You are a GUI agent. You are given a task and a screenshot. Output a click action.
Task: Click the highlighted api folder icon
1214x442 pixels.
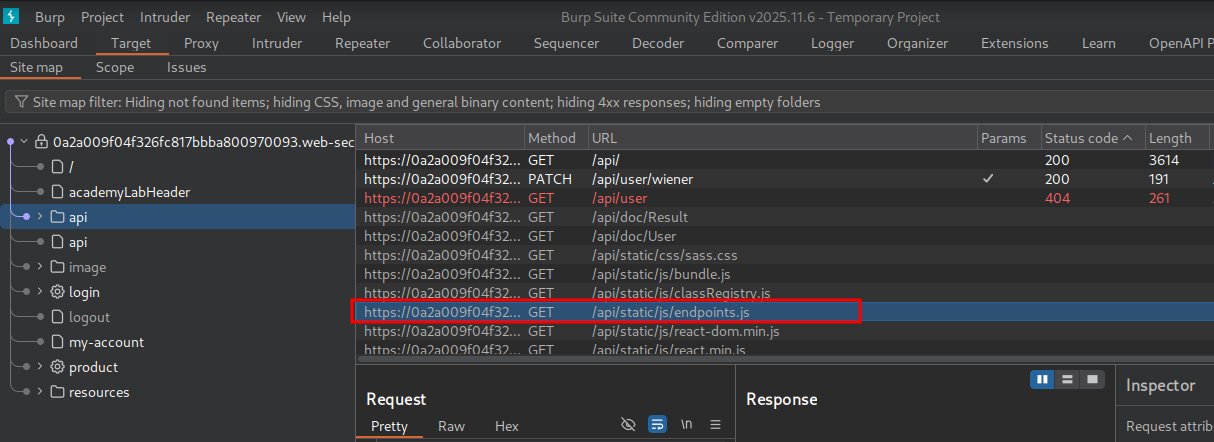pos(57,217)
